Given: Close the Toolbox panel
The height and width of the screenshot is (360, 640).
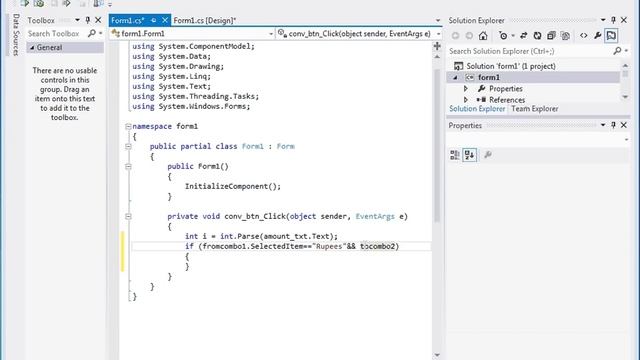Looking at the screenshot, I should point(98,20).
